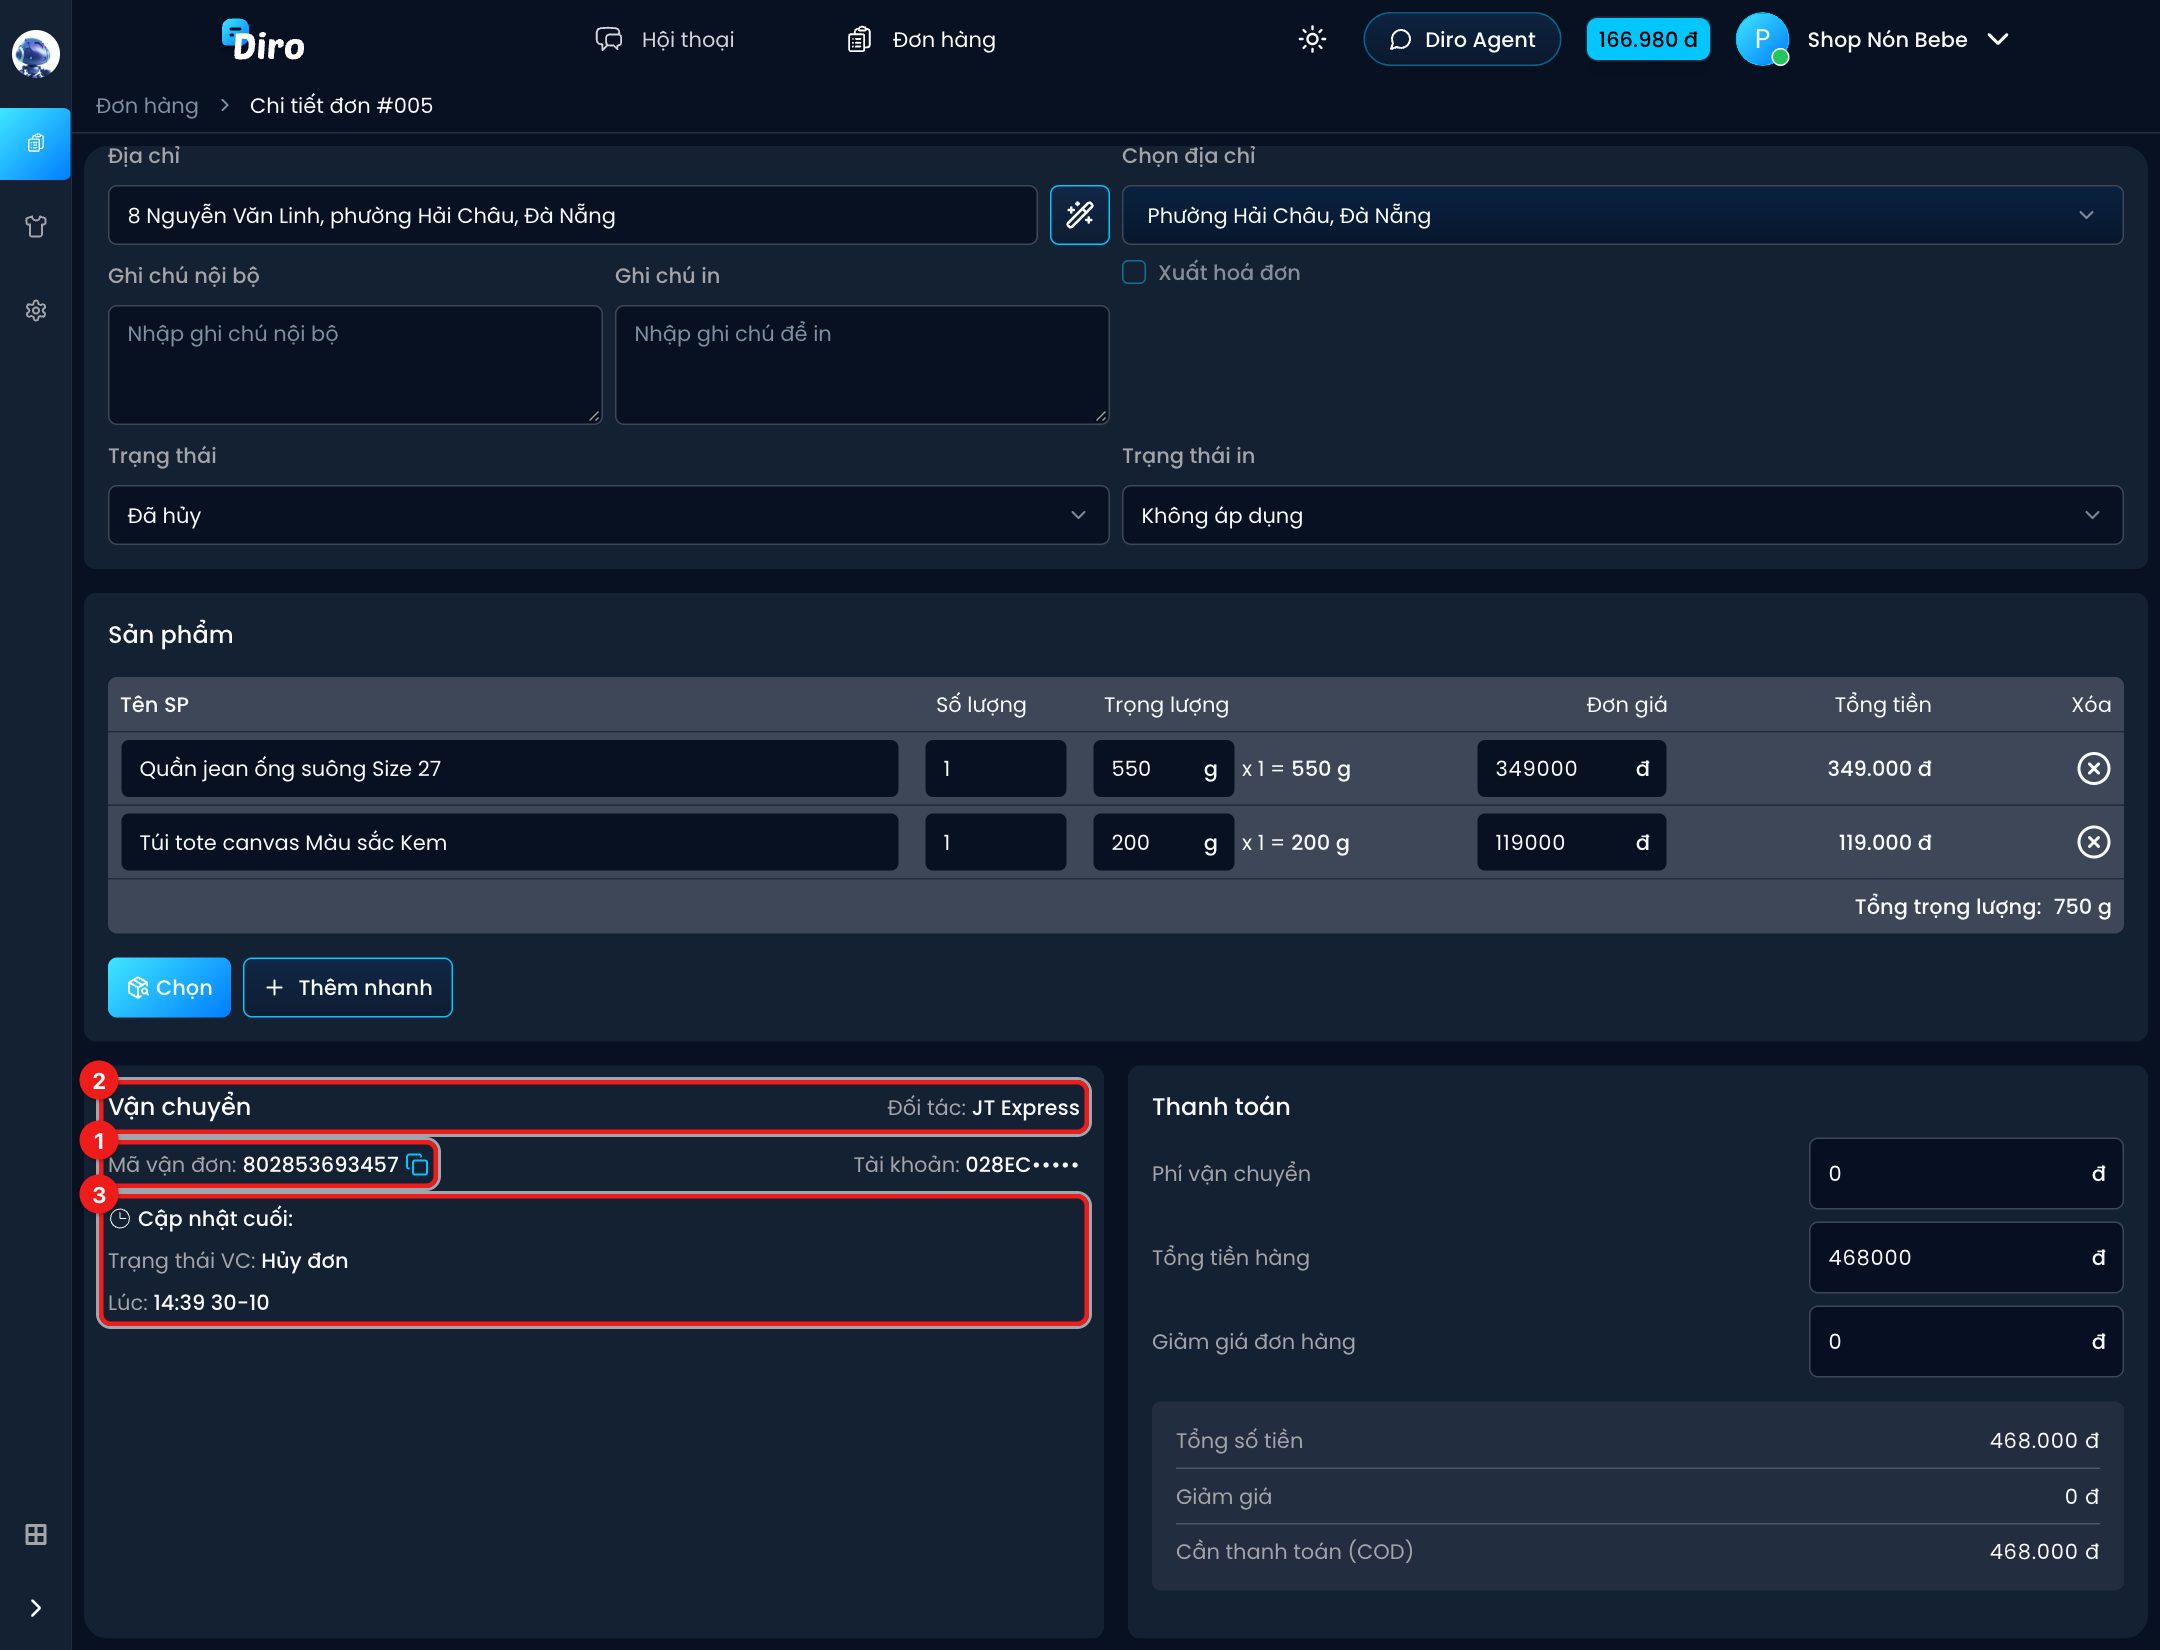Focus the Địa chỉ address field
Viewport: 2160px width, 1650px height.
click(x=572, y=215)
